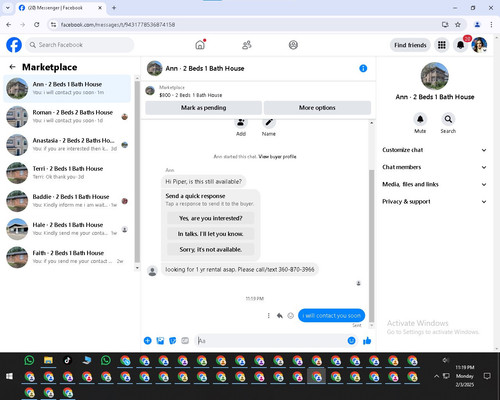Click Find friends button
Image resolution: width=500 pixels, height=400 pixels.
pyautogui.click(x=410, y=45)
